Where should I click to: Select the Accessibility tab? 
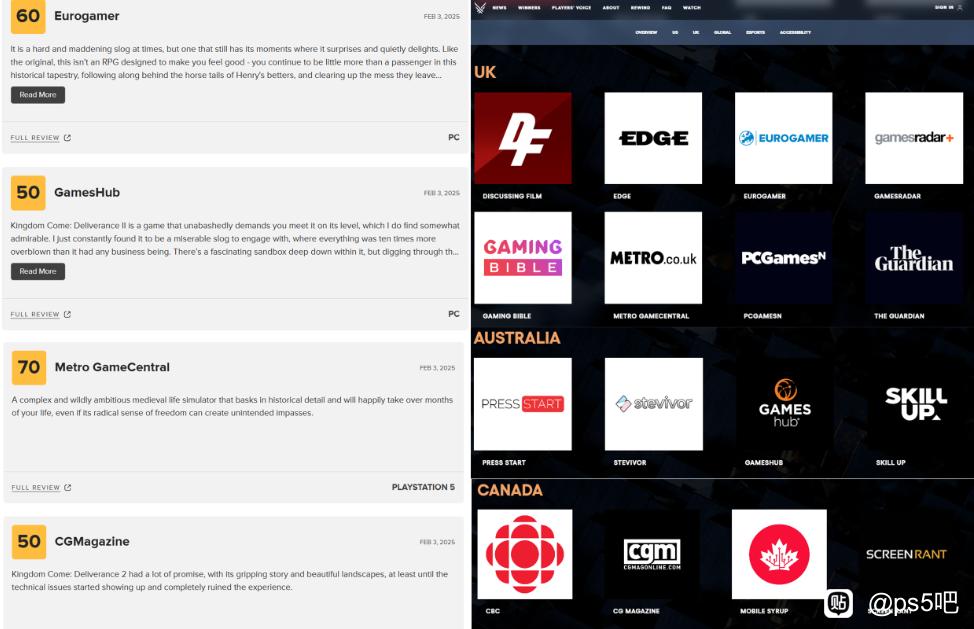(795, 32)
